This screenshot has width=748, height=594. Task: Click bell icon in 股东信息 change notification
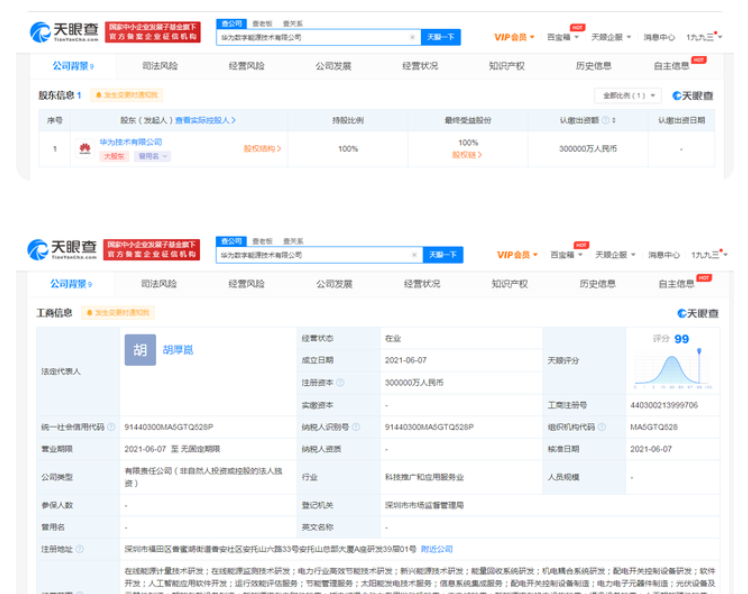(x=99, y=95)
